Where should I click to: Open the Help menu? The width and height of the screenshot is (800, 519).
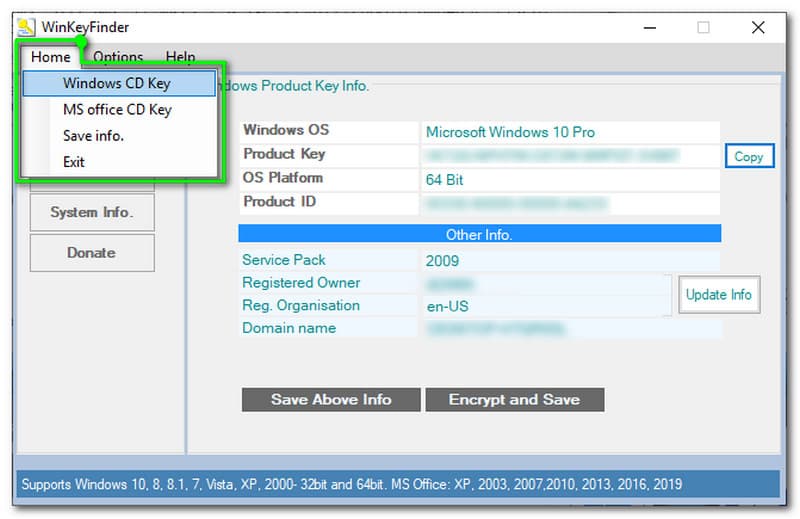tap(180, 57)
